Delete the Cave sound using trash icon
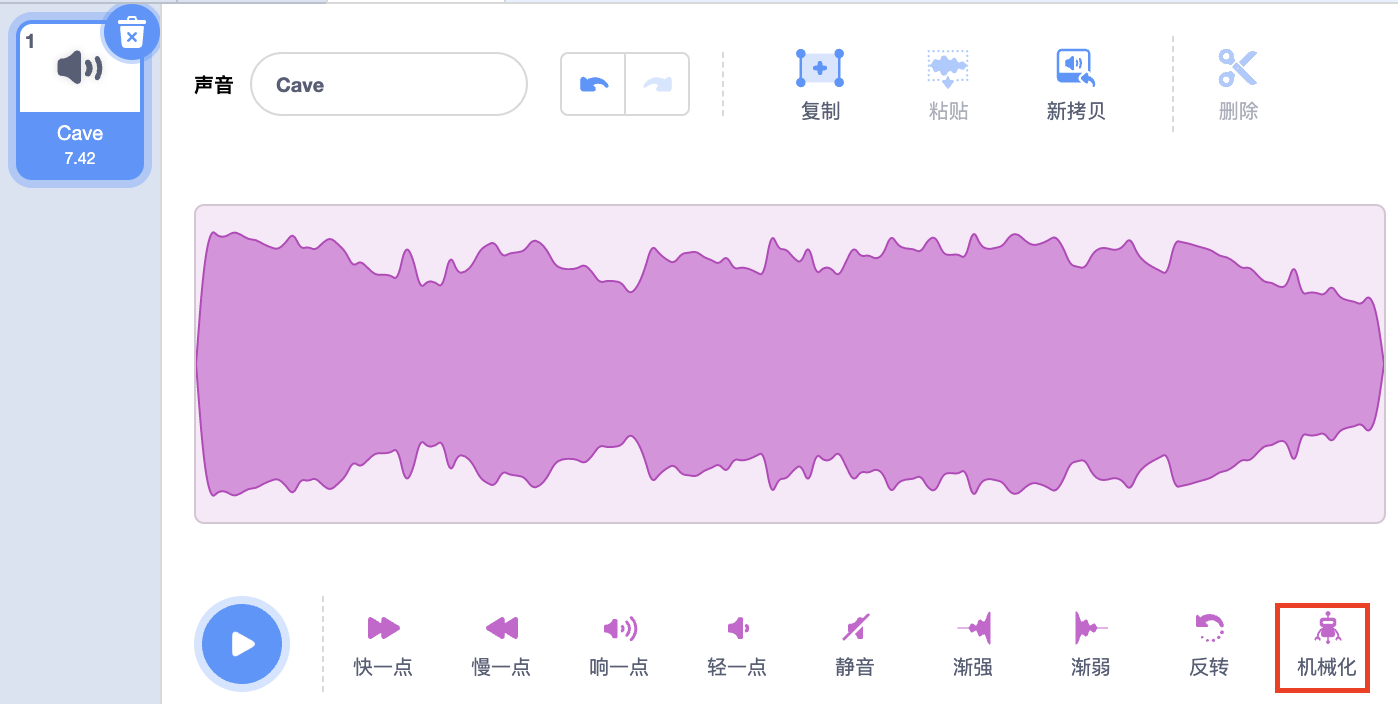The image size is (1398, 704). 131,34
